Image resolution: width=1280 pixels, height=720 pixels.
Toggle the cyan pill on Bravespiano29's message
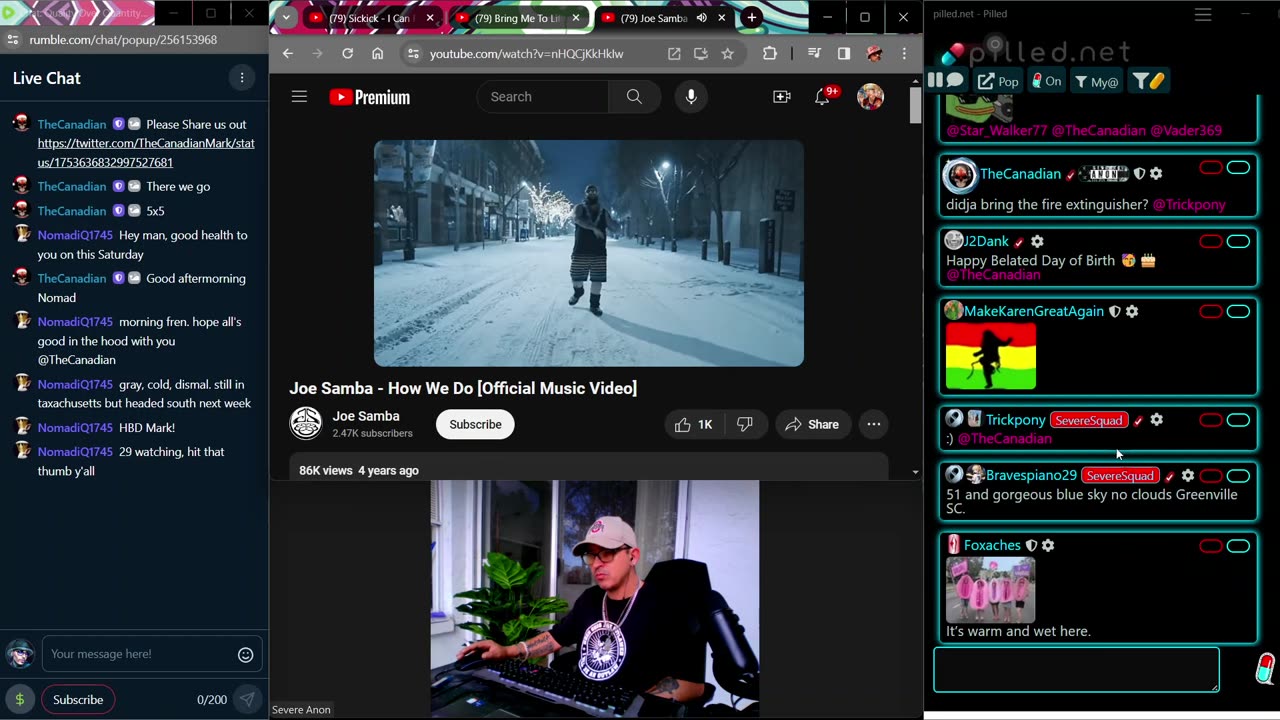click(1239, 476)
